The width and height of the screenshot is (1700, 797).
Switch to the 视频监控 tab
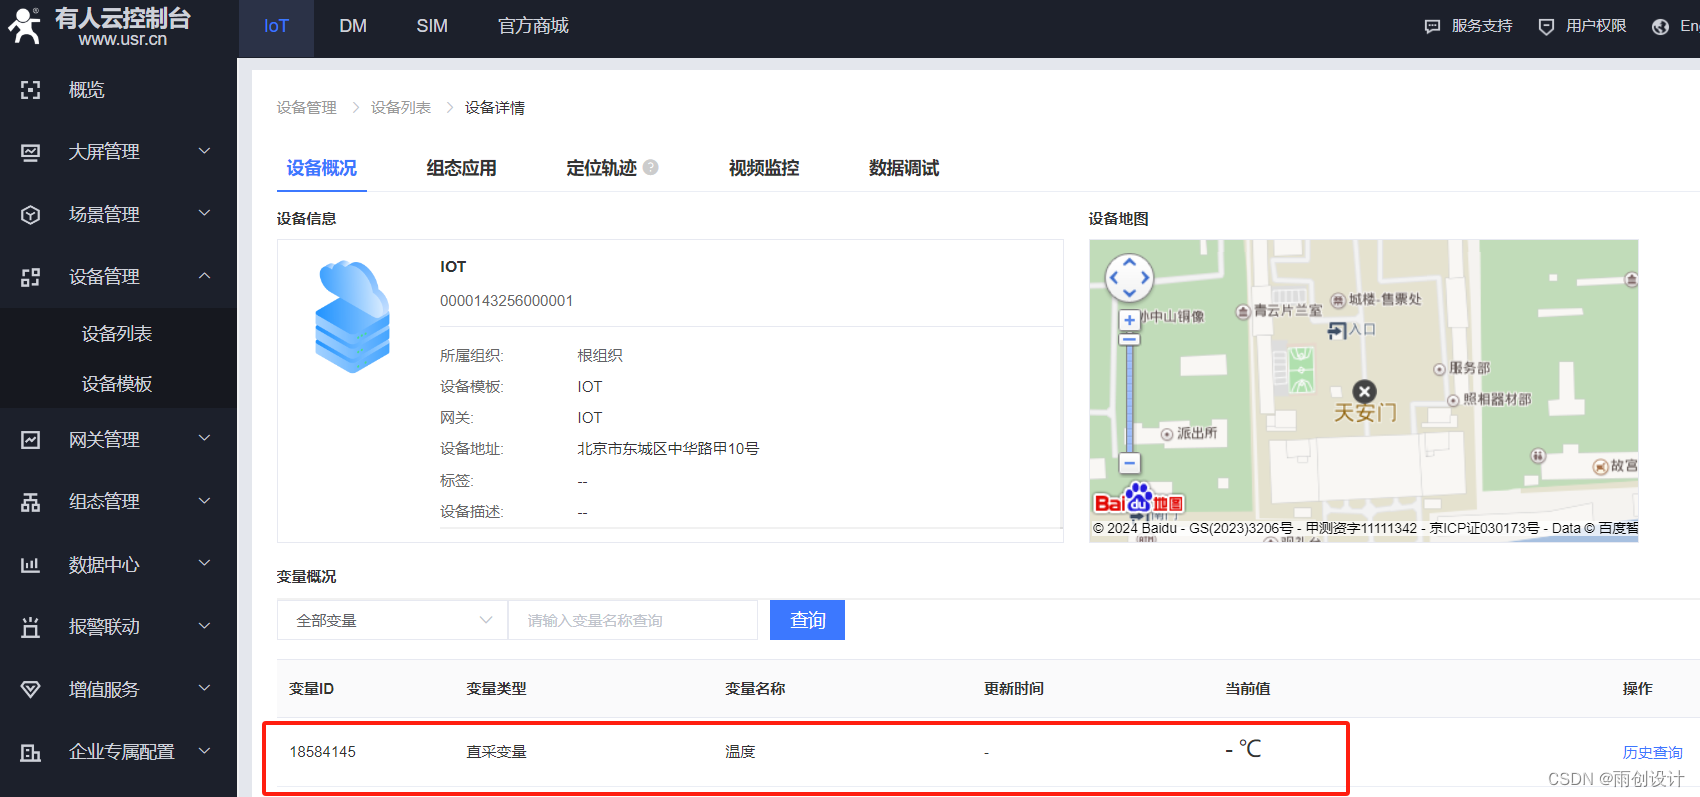point(764,168)
